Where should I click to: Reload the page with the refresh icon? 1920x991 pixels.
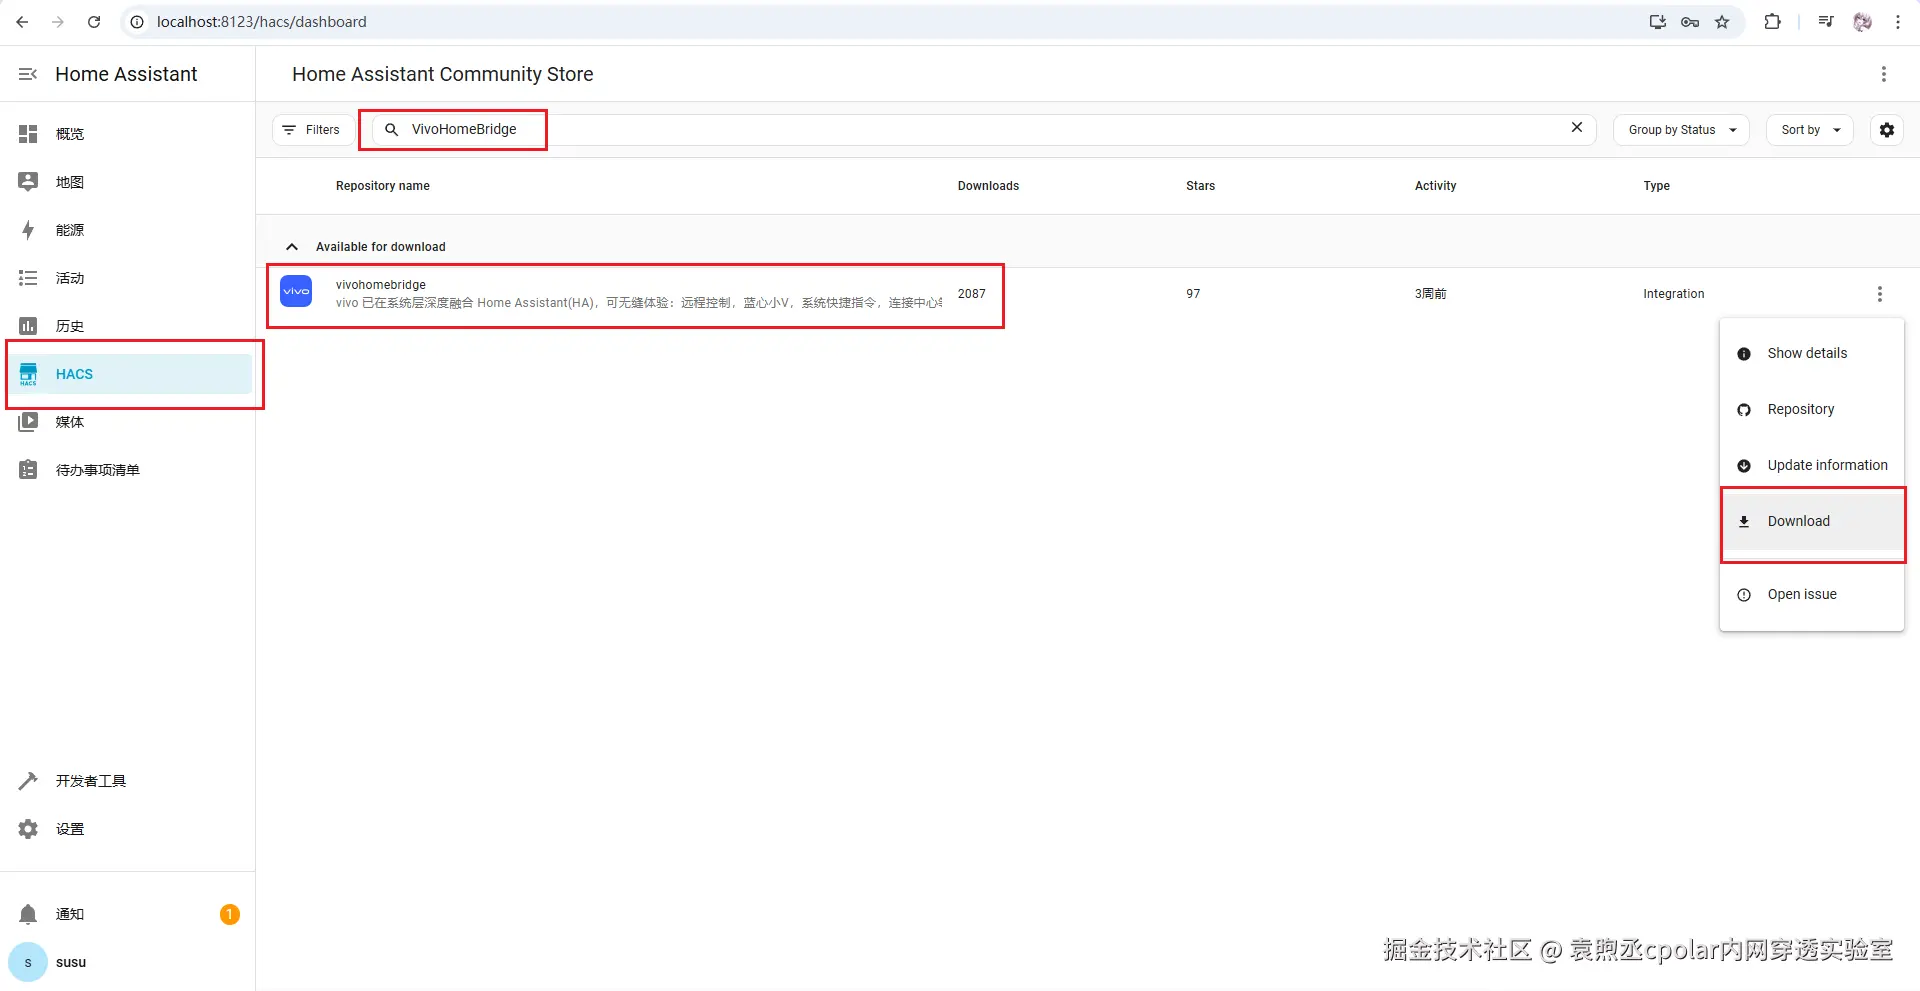pos(94,22)
